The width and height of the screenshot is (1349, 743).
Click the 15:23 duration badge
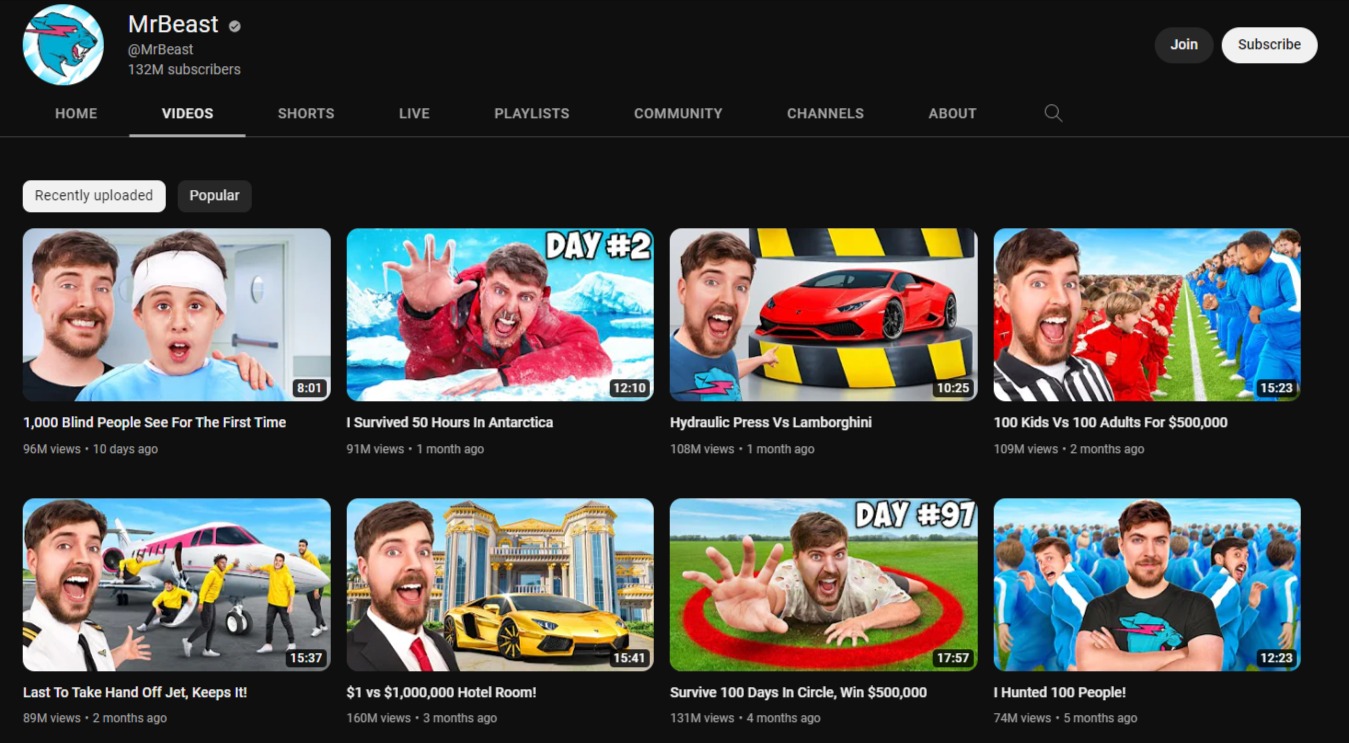click(x=1276, y=388)
